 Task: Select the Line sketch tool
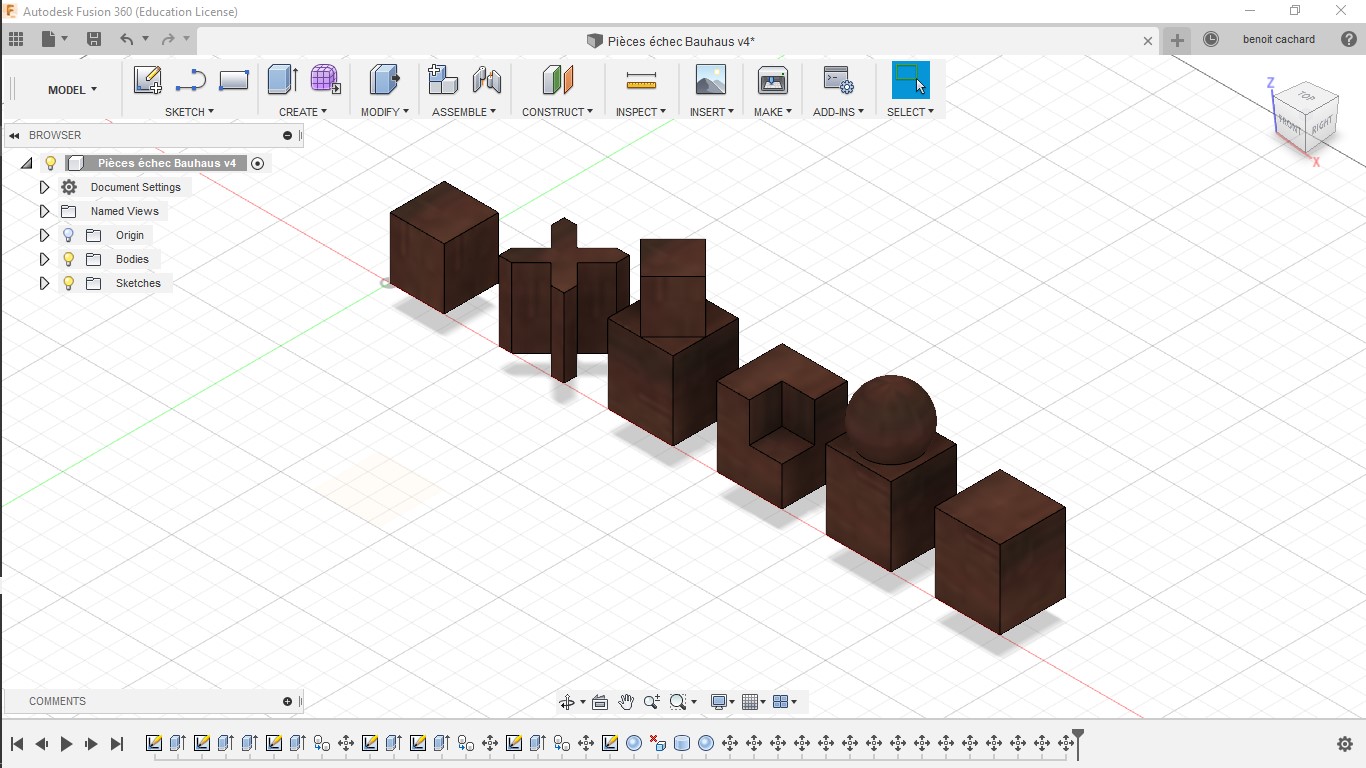coord(190,80)
